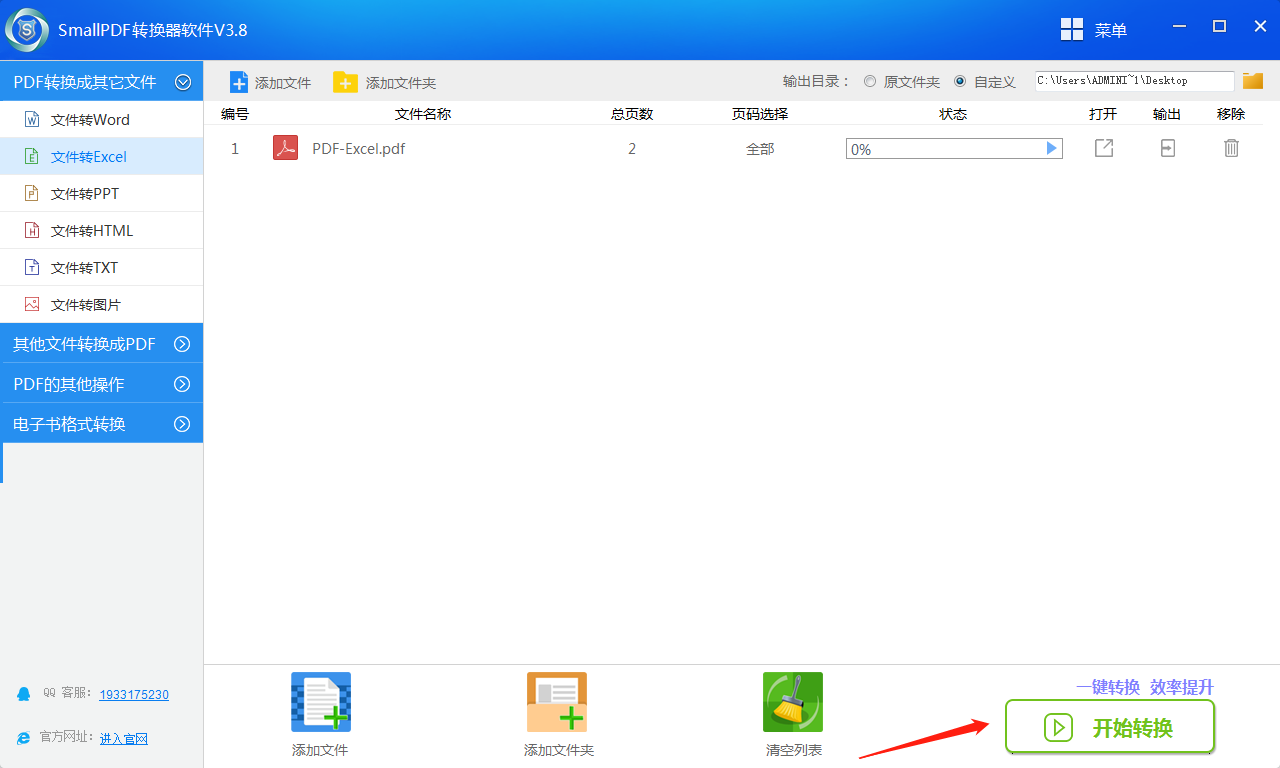Click the browser icon beside 官方网址

[24, 738]
